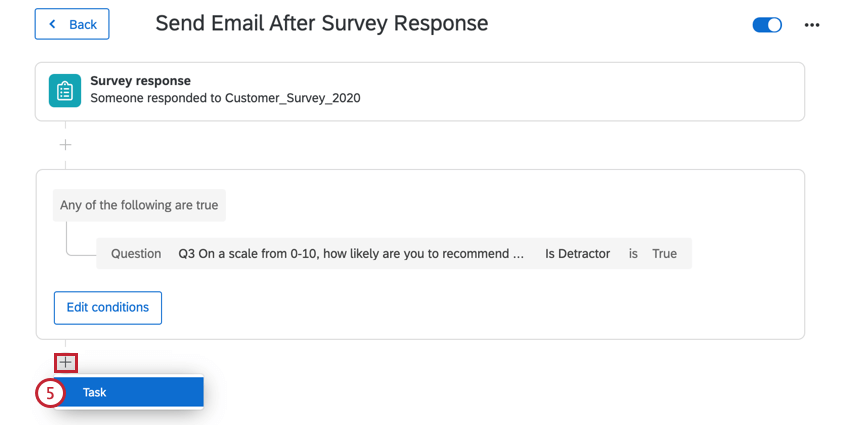
Task: Choose Task from the popup menu
Action: 129,392
